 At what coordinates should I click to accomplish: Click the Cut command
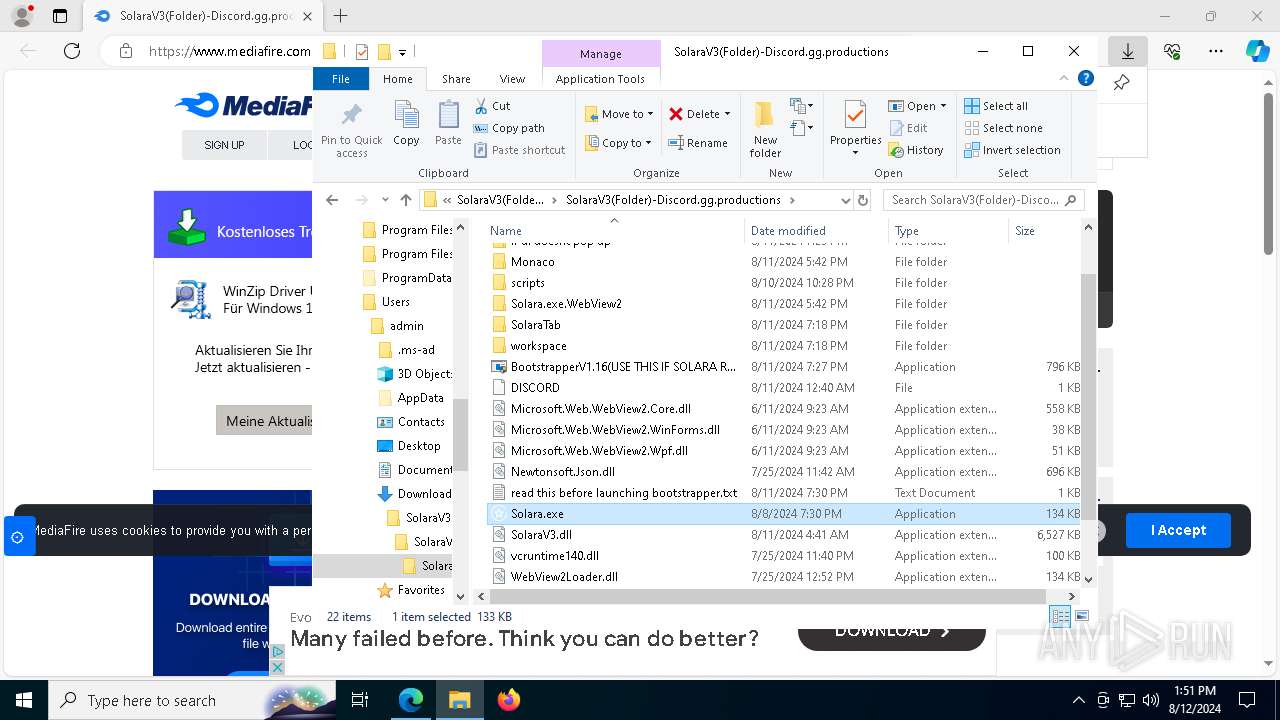pyautogui.click(x=492, y=106)
